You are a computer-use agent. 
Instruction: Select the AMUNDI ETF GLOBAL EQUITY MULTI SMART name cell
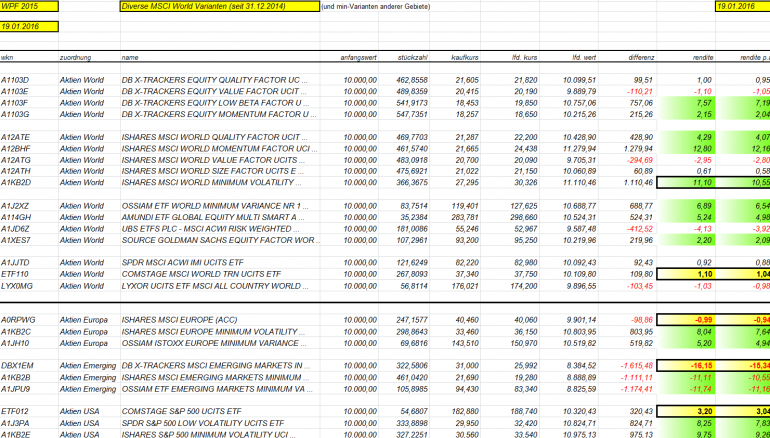coord(220,217)
